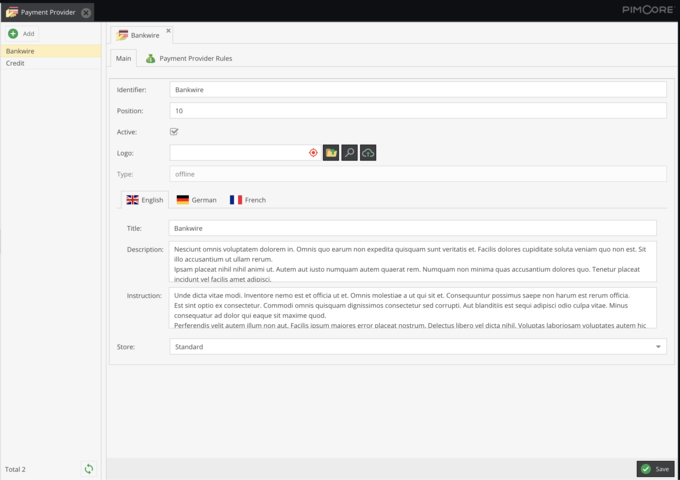This screenshot has height=480, width=680.
Task: Close the Bankwire tab
Action: click(x=168, y=31)
